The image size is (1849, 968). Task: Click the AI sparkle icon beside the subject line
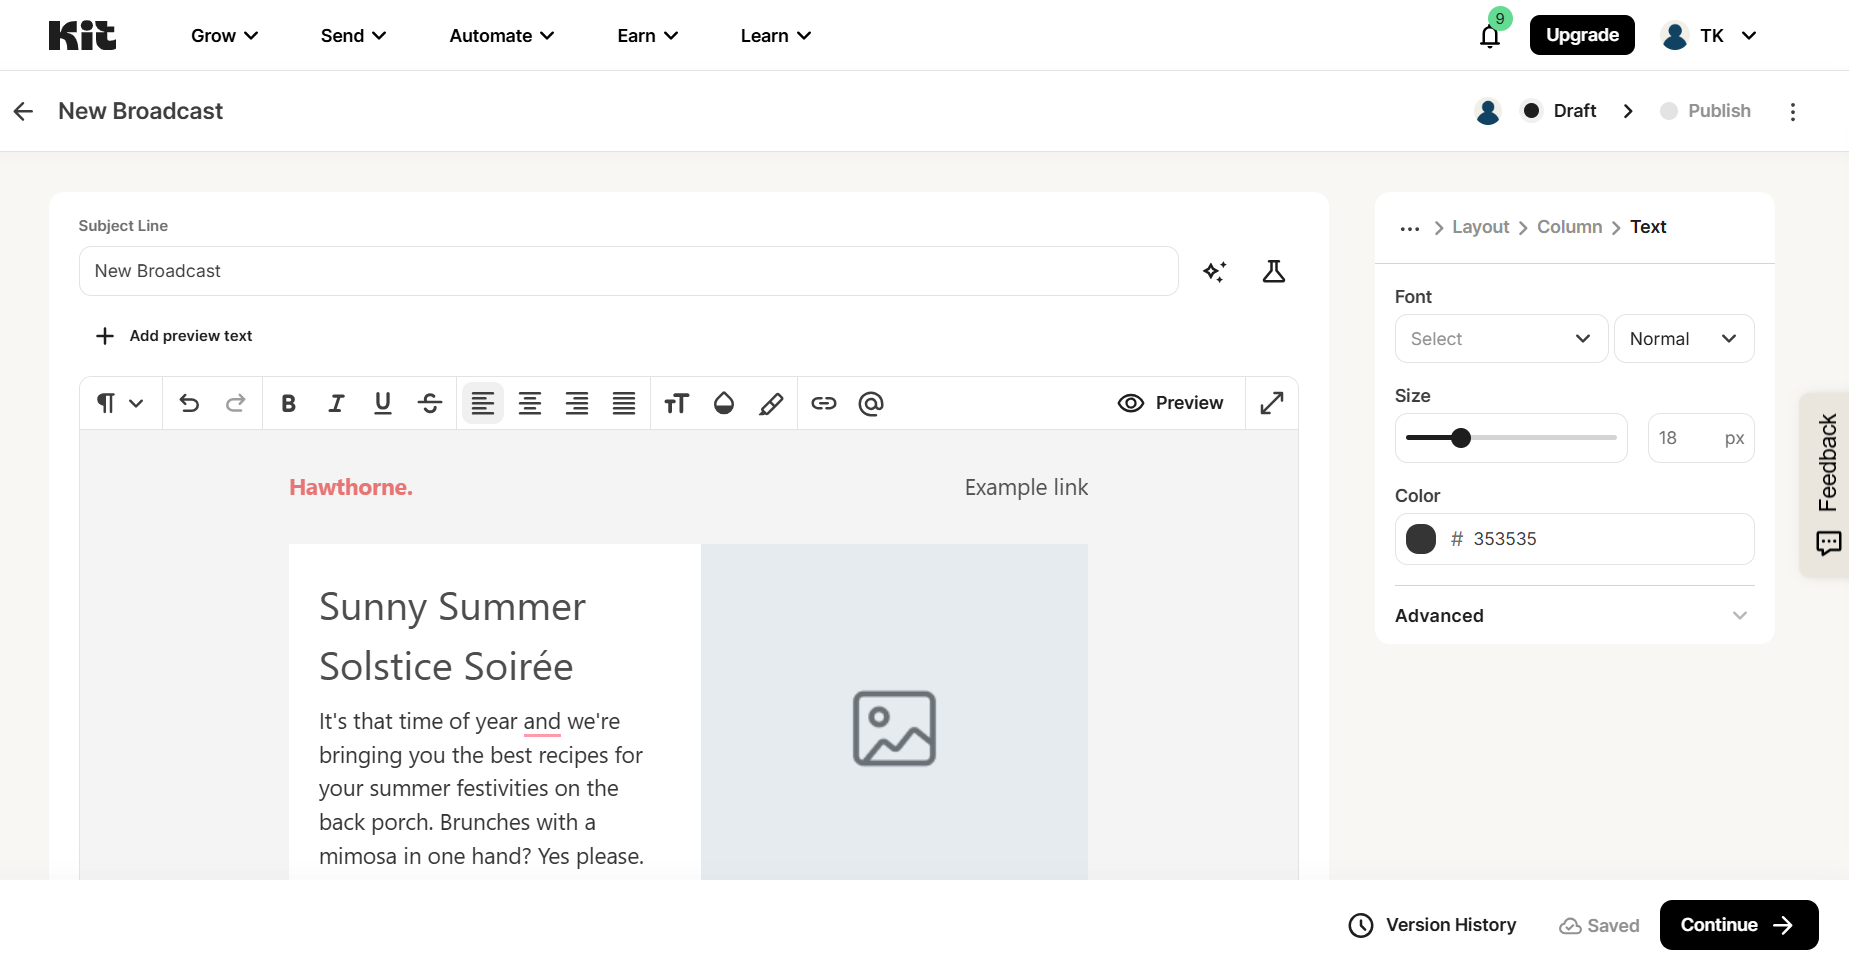(1214, 271)
